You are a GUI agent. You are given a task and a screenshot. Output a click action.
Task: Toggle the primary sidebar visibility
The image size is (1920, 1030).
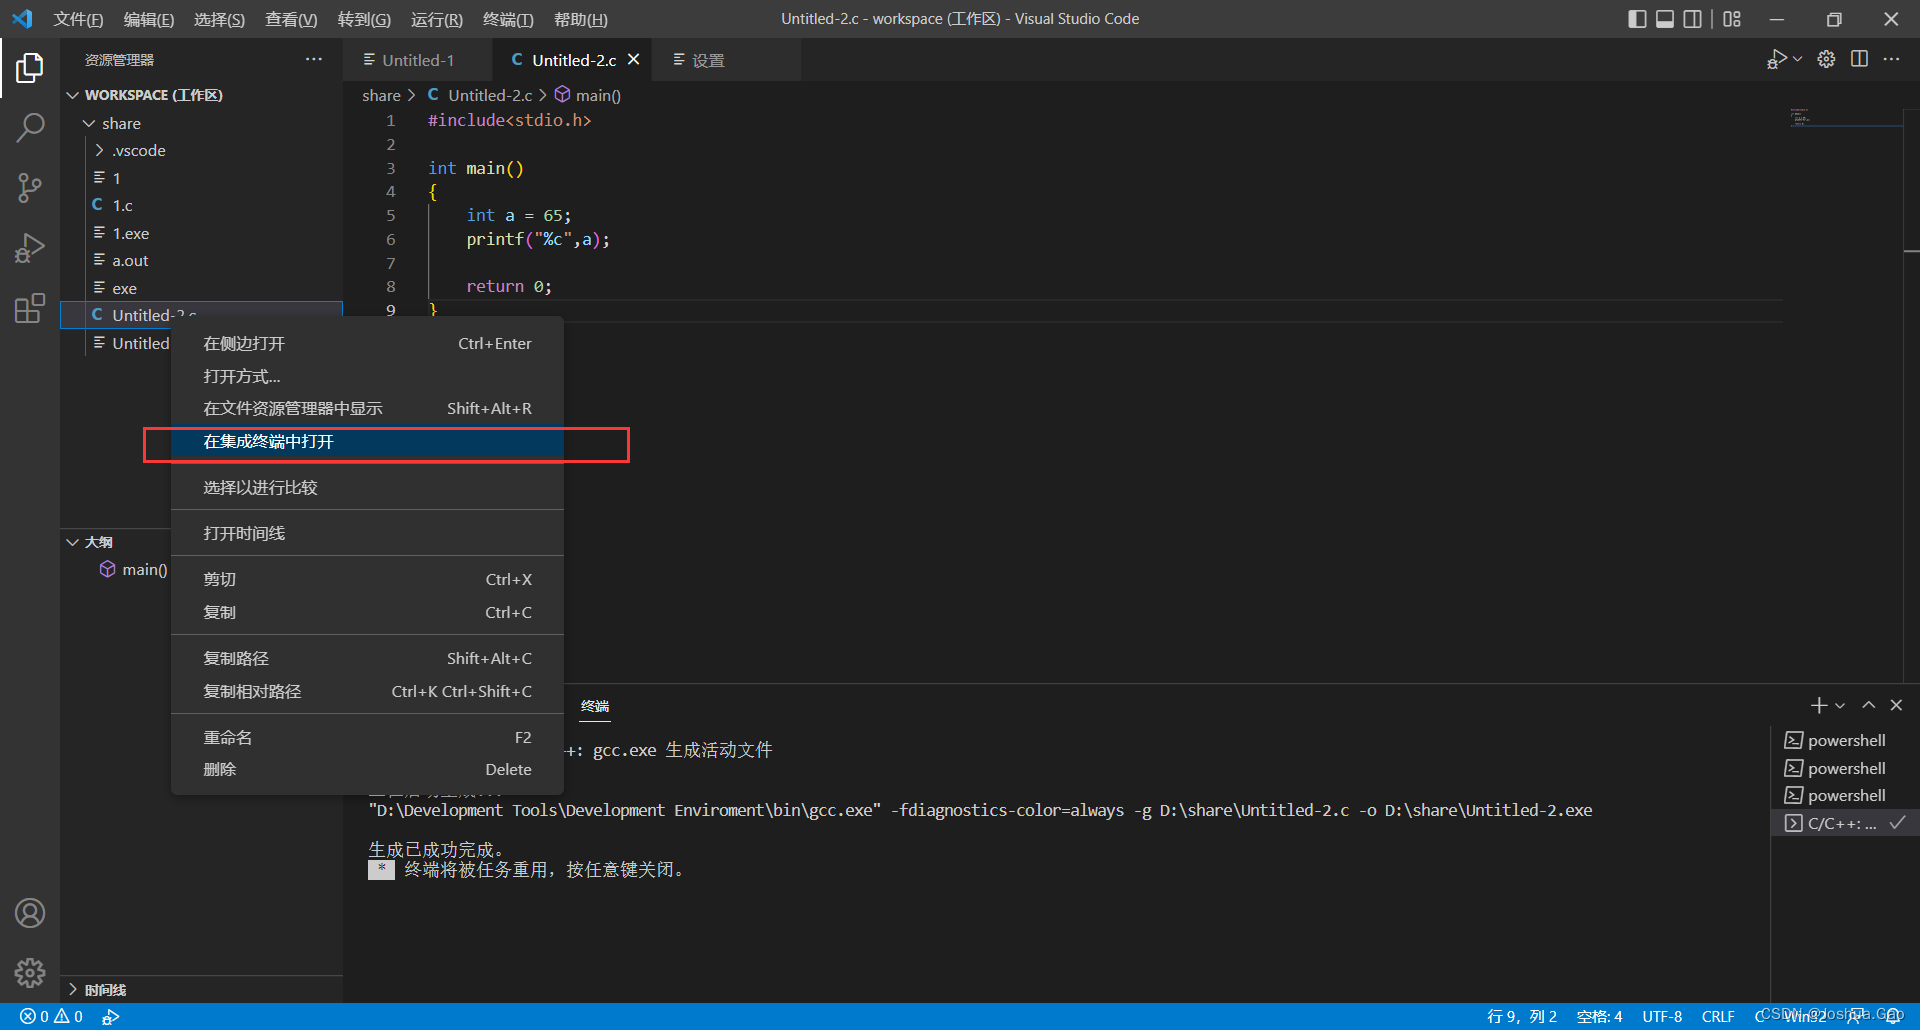[x=1637, y=18]
